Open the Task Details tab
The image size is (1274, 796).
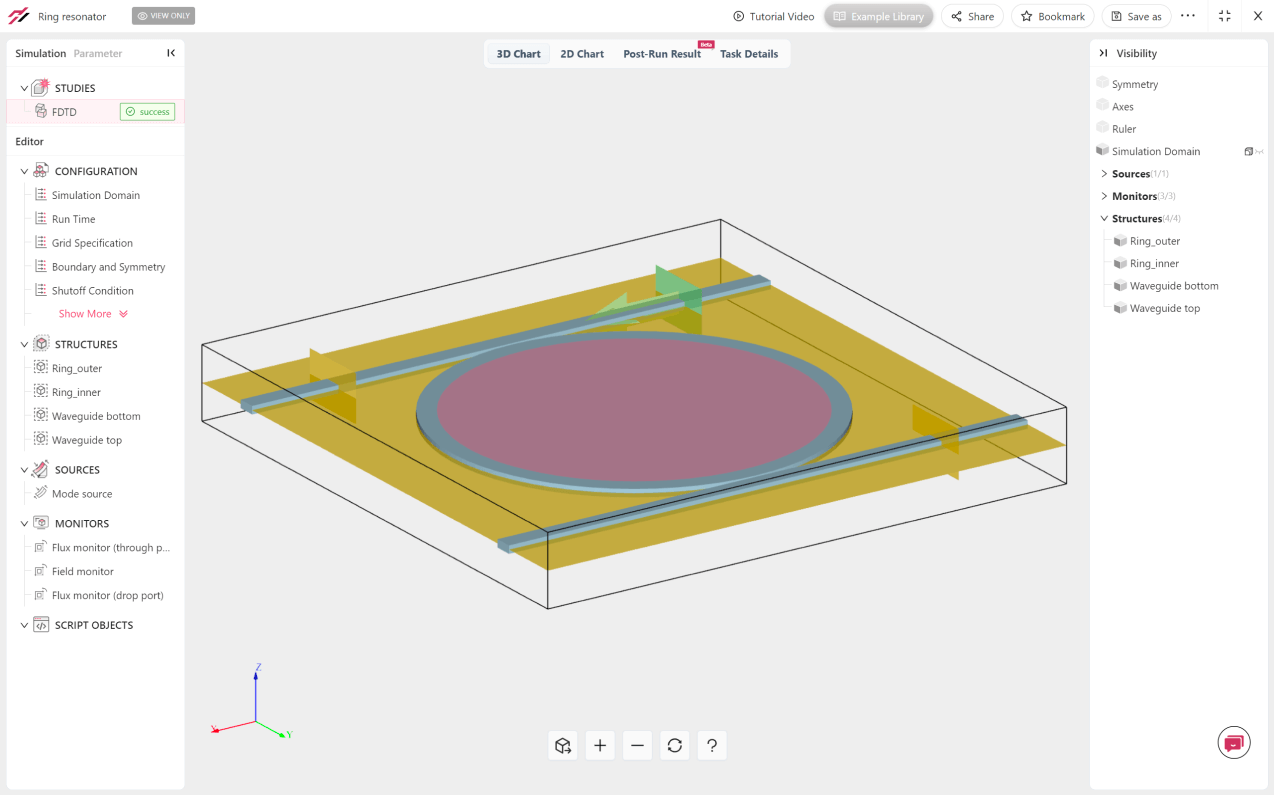[x=748, y=54]
